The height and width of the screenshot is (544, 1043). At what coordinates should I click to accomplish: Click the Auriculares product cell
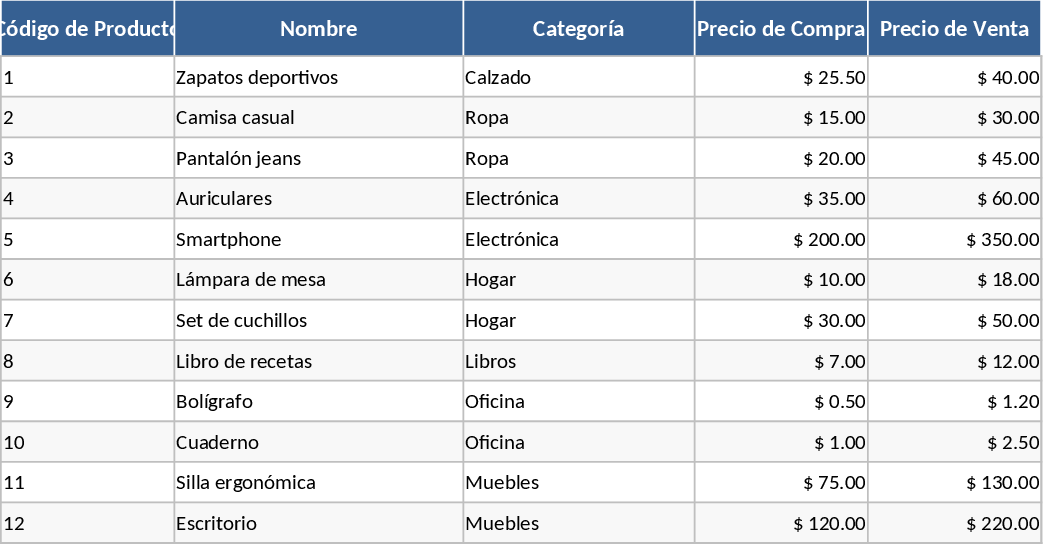pyautogui.click(x=224, y=199)
